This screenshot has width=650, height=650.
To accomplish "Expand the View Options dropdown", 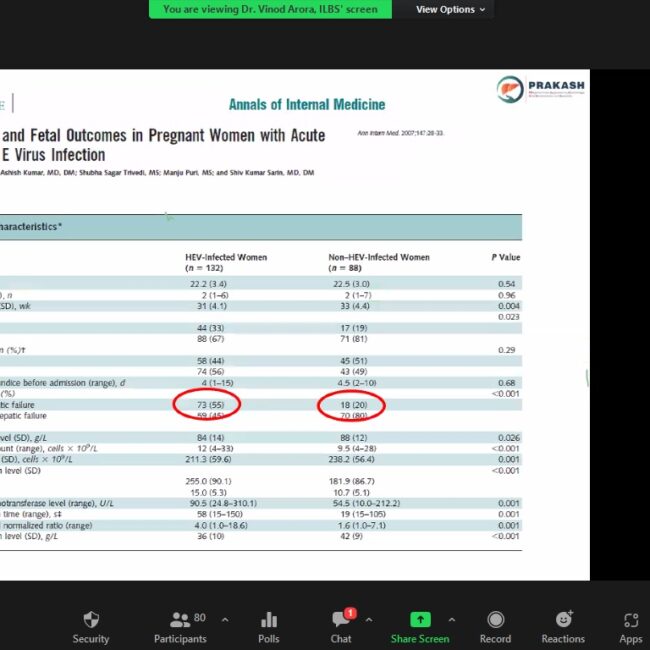I will (451, 9).
